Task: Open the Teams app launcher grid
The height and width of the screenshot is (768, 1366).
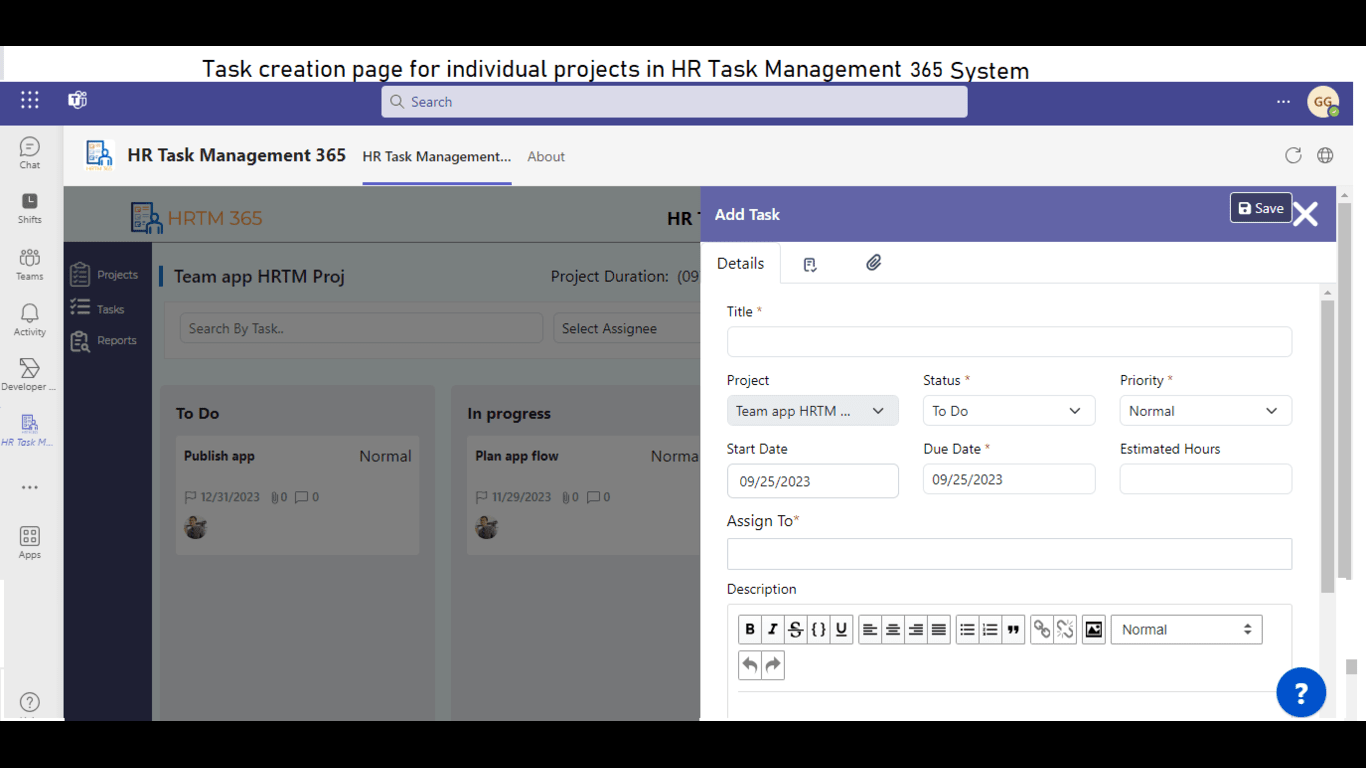Action: (30, 100)
